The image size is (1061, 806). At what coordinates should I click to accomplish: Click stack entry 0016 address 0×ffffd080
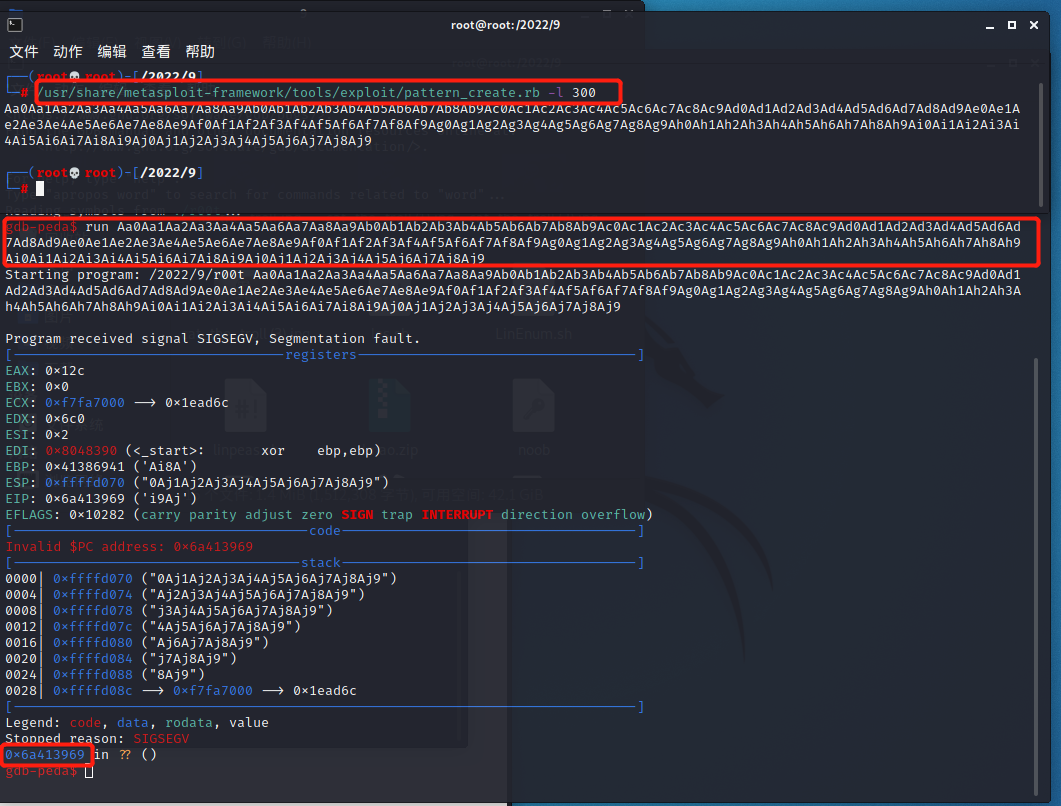[93, 643]
